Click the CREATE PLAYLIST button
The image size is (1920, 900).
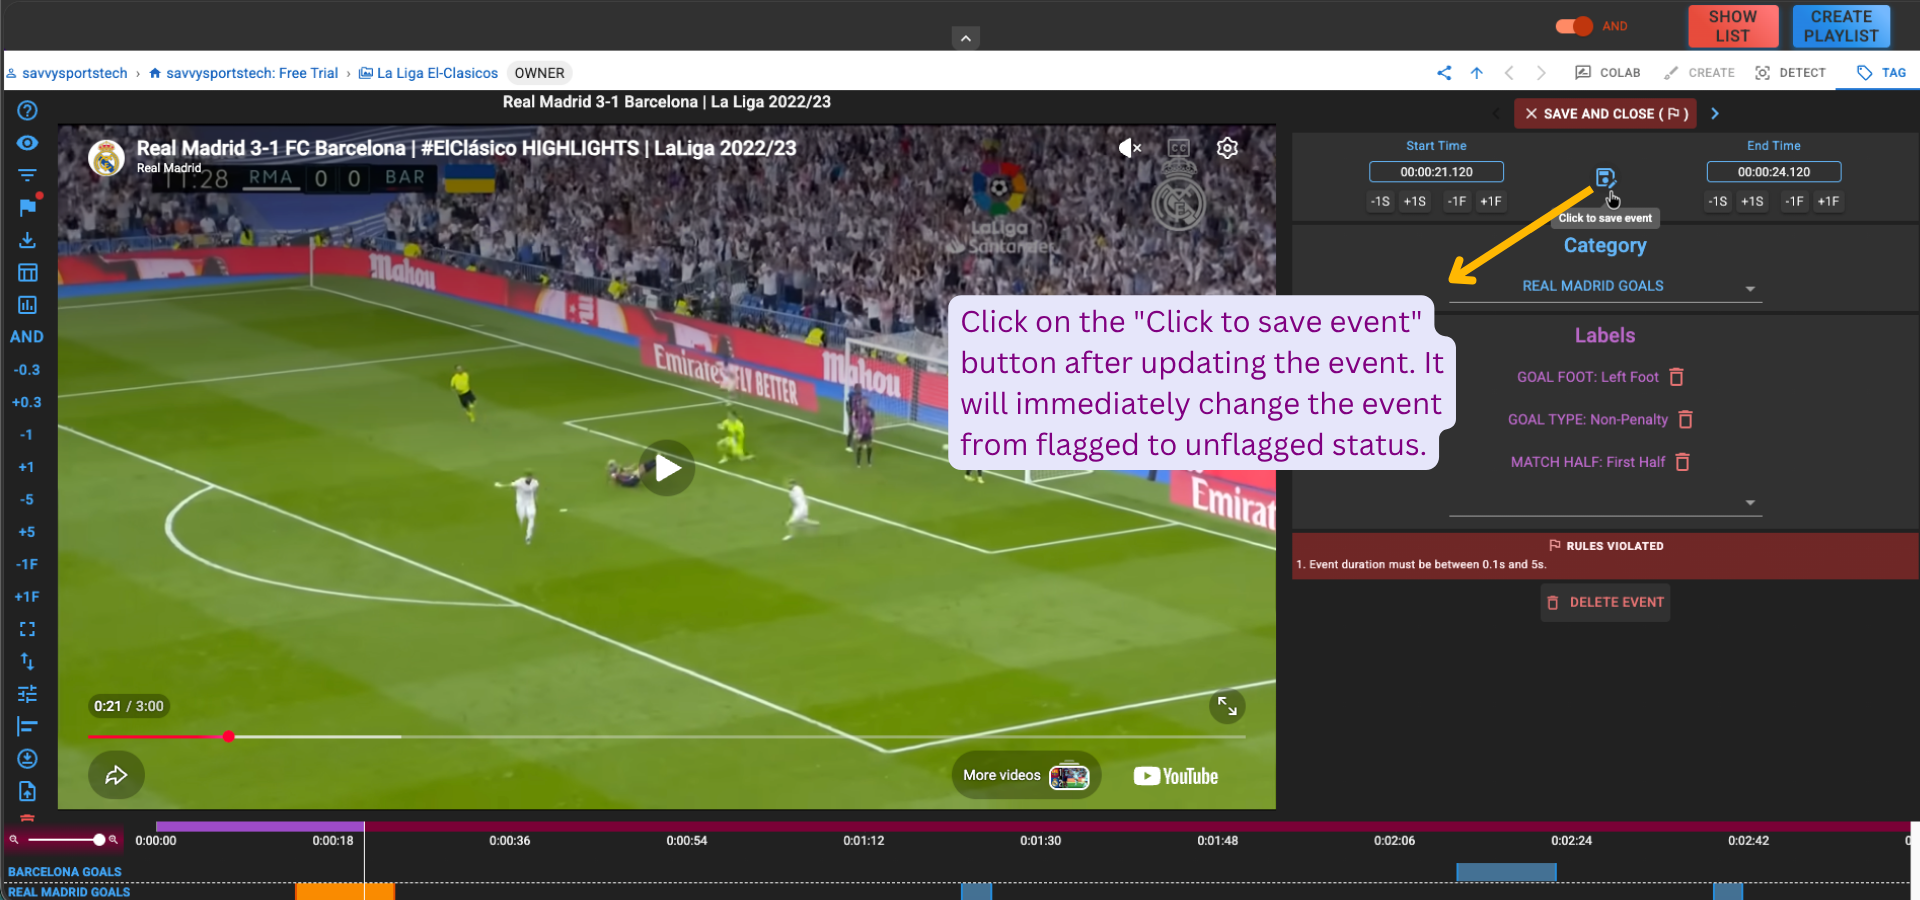click(x=1840, y=26)
